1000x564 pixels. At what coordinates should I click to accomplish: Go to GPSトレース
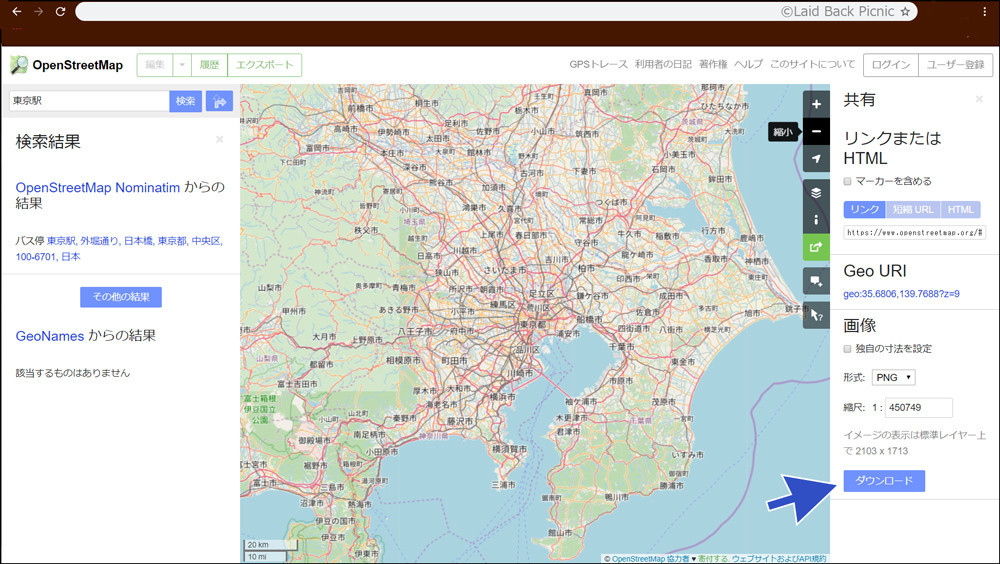(x=598, y=64)
